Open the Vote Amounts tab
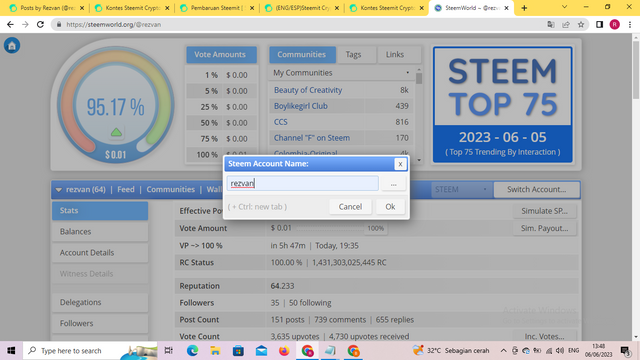Viewport: 640px width, 360px height. tap(222, 55)
